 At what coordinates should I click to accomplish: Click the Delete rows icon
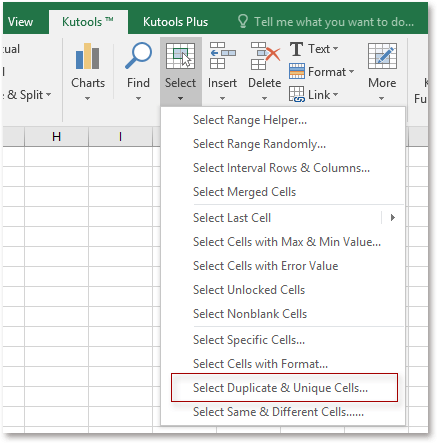265,56
